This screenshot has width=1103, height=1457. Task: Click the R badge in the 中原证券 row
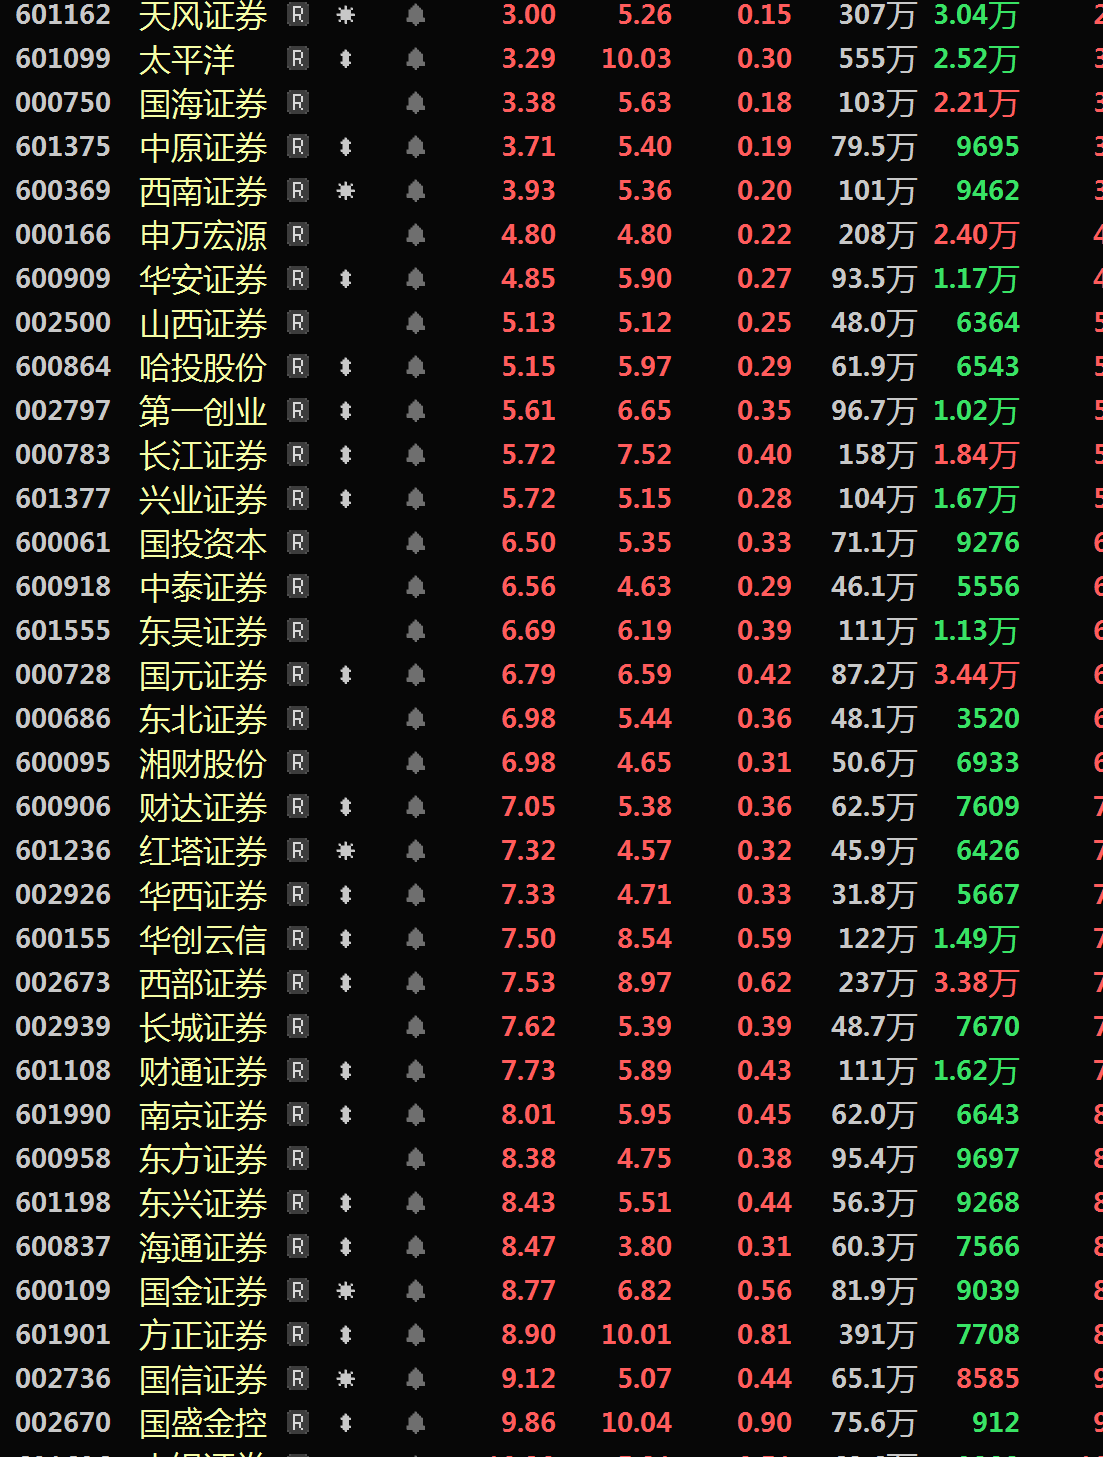tap(298, 147)
